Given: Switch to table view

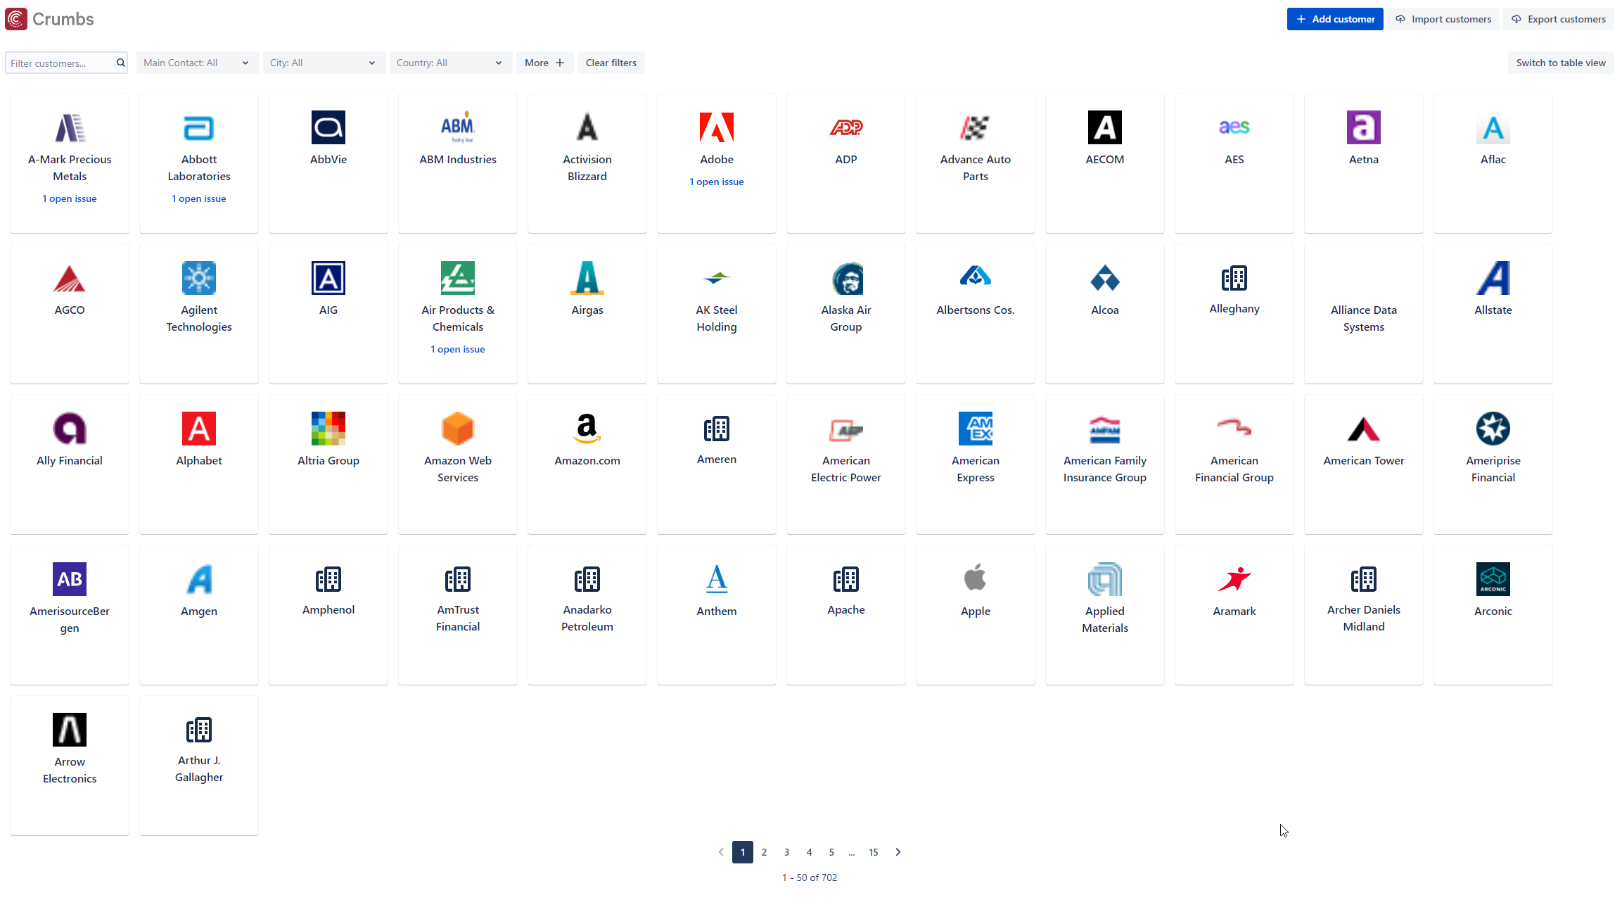Looking at the screenshot, I should coord(1560,63).
